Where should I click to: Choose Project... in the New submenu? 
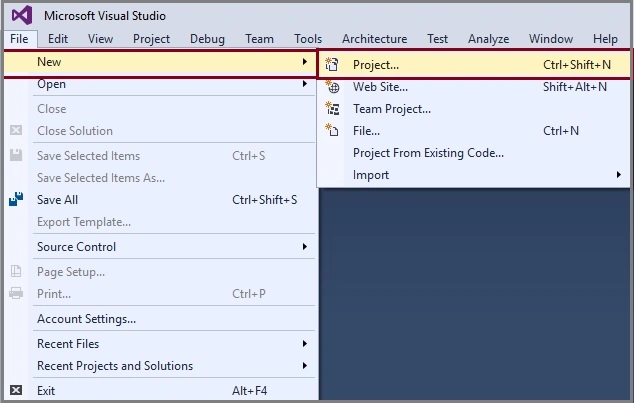tap(474, 65)
